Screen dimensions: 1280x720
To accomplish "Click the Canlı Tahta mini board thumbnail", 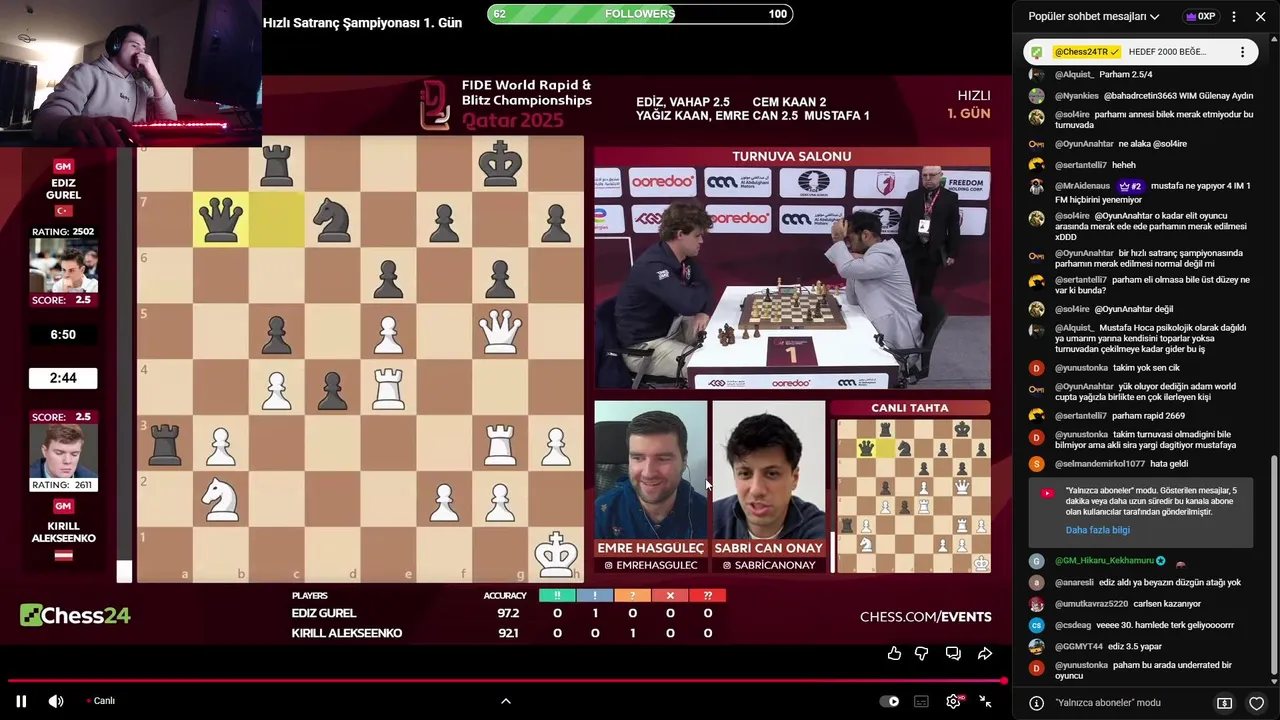I will (913, 496).
